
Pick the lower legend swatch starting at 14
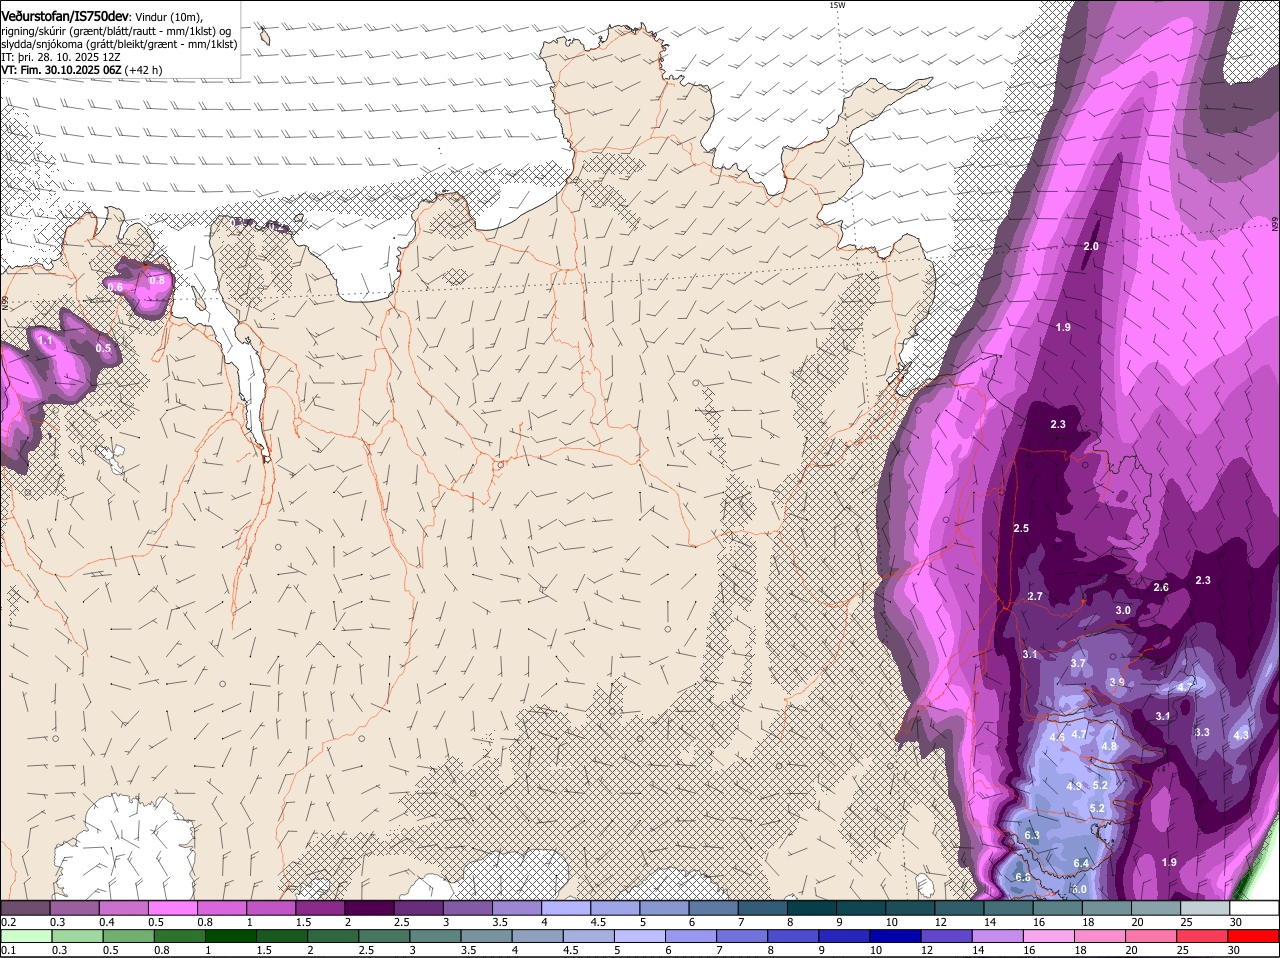(999, 935)
